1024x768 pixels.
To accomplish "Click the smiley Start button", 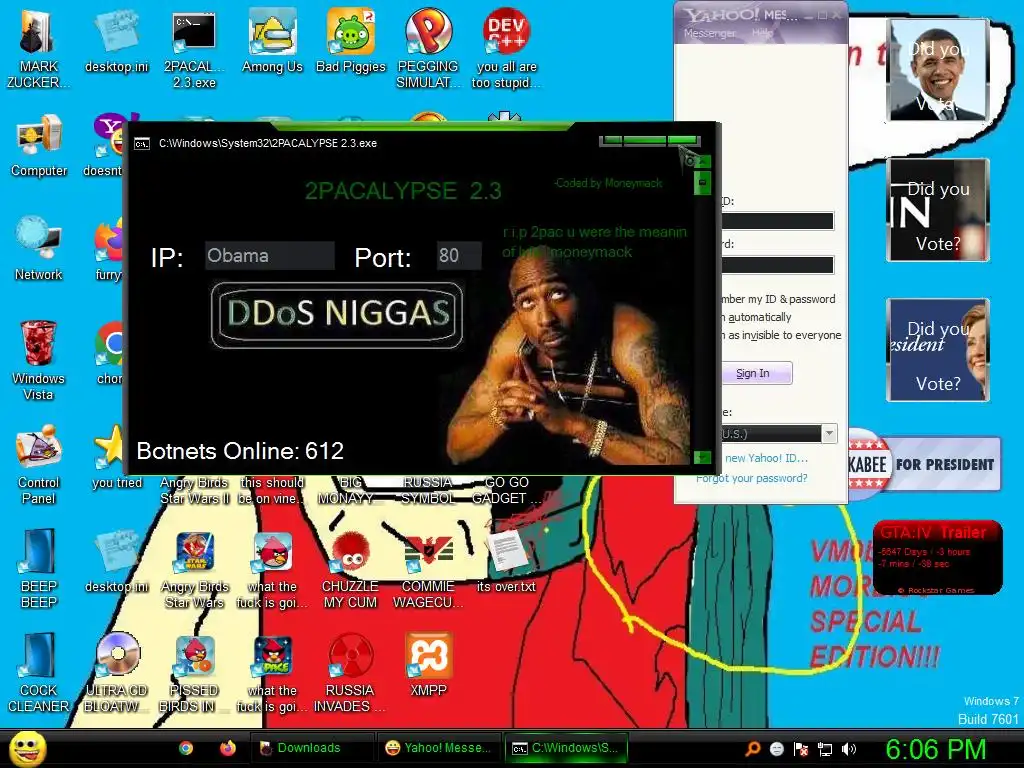I will tap(27, 748).
